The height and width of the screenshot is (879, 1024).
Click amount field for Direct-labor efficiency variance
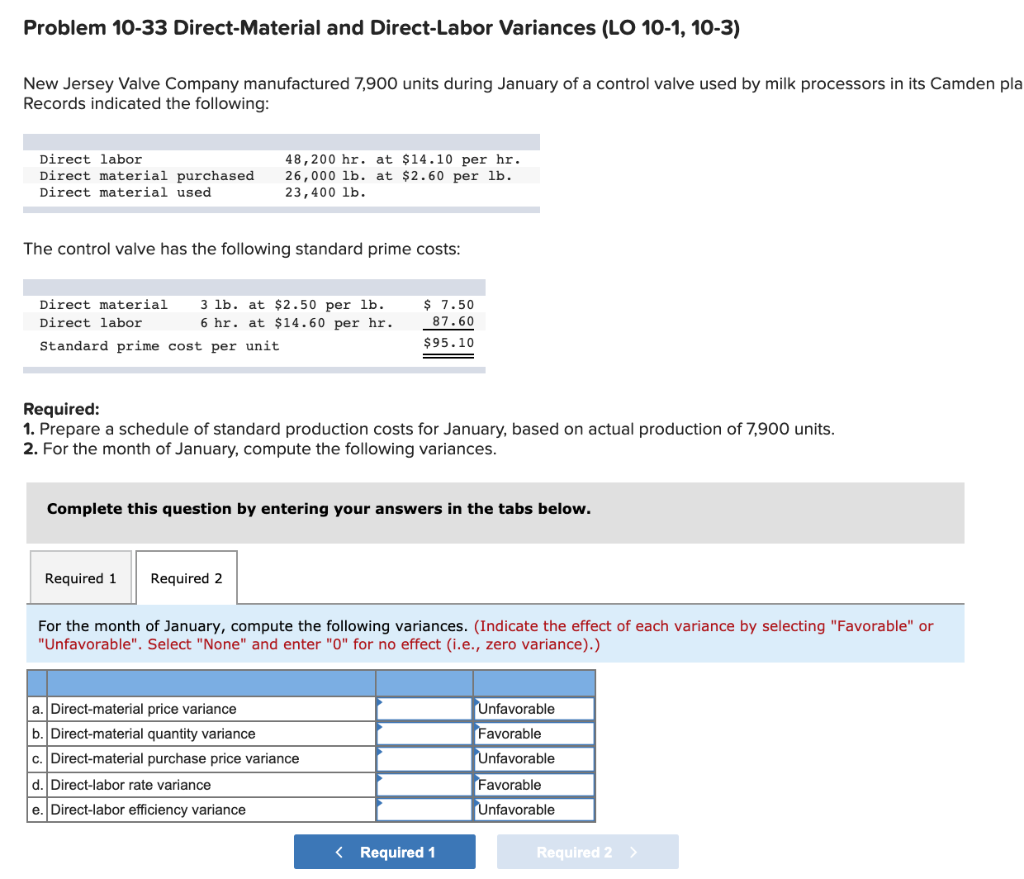pyautogui.click(x=424, y=810)
